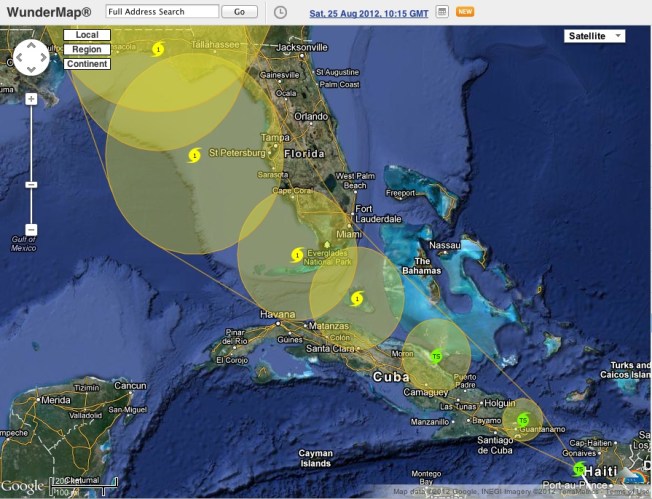
Task: Zoom in with the plus button
Action: pyautogui.click(x=31, y=98)
